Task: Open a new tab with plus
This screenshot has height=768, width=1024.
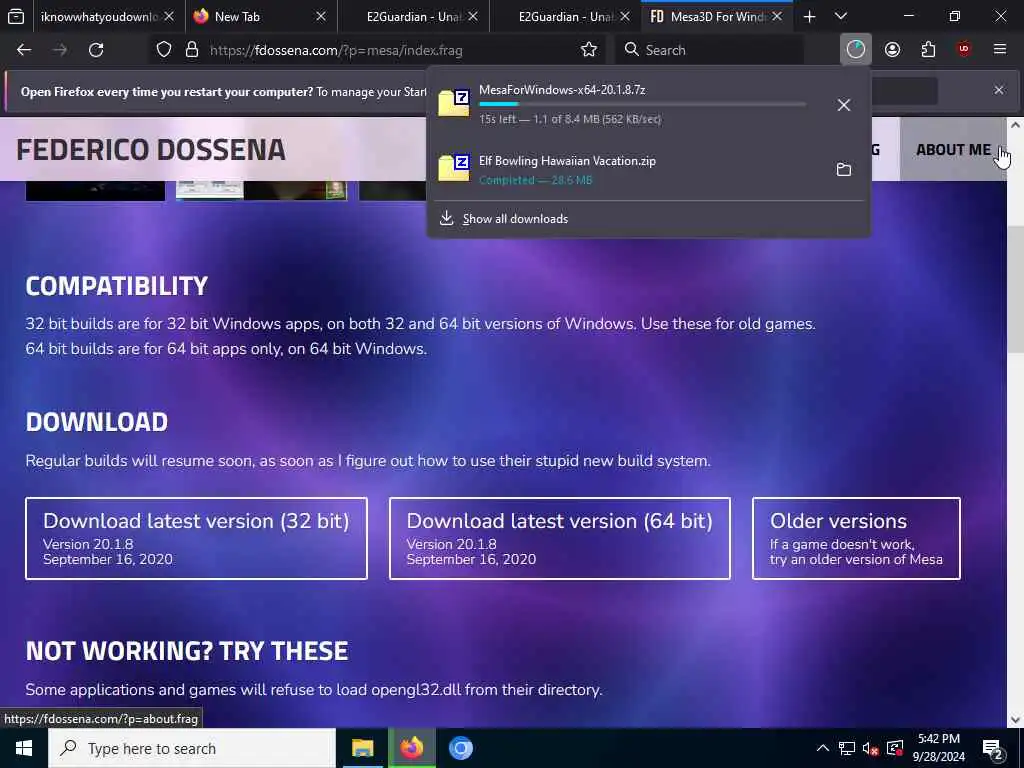Action: (809, 17)
